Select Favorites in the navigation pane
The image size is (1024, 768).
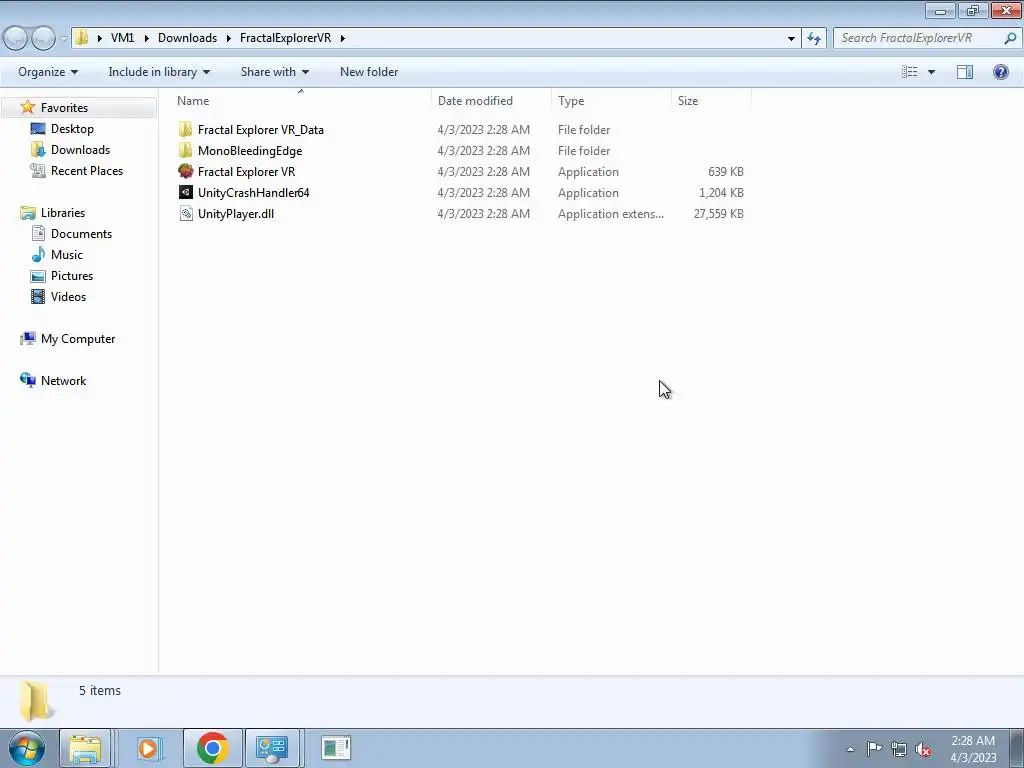point(64,107)
